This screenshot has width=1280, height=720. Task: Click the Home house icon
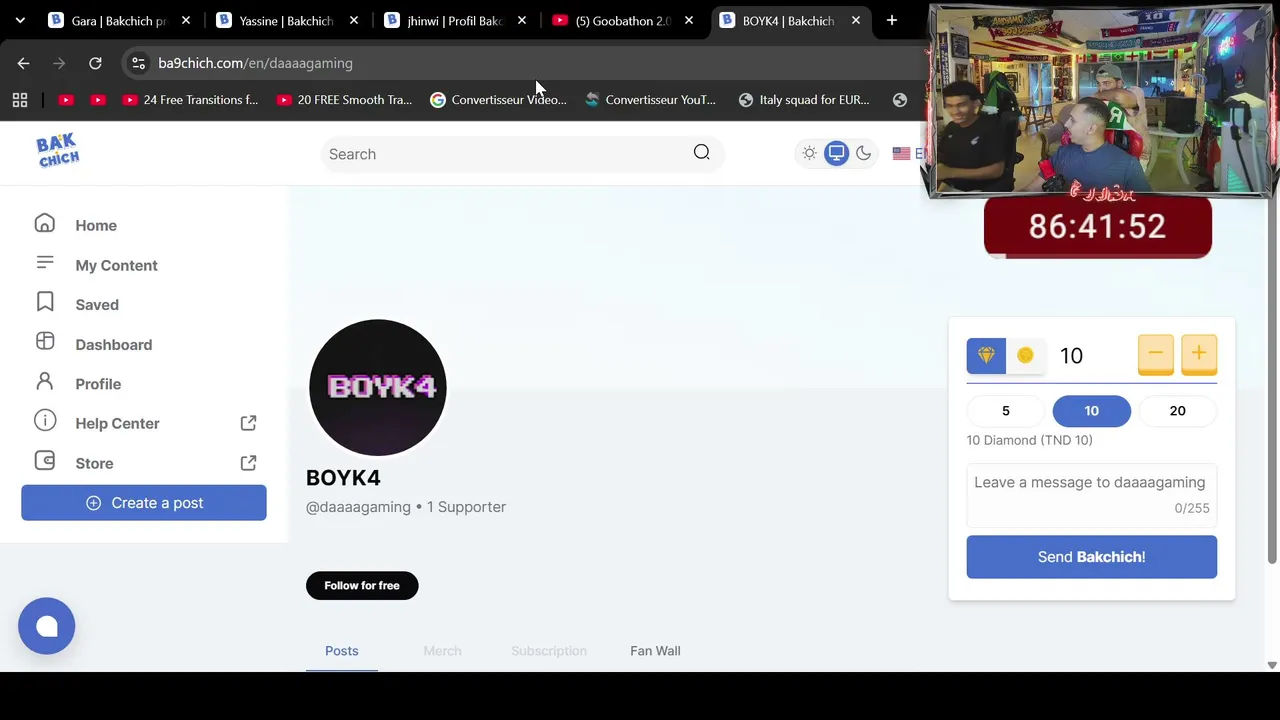(x=45, y=223)
